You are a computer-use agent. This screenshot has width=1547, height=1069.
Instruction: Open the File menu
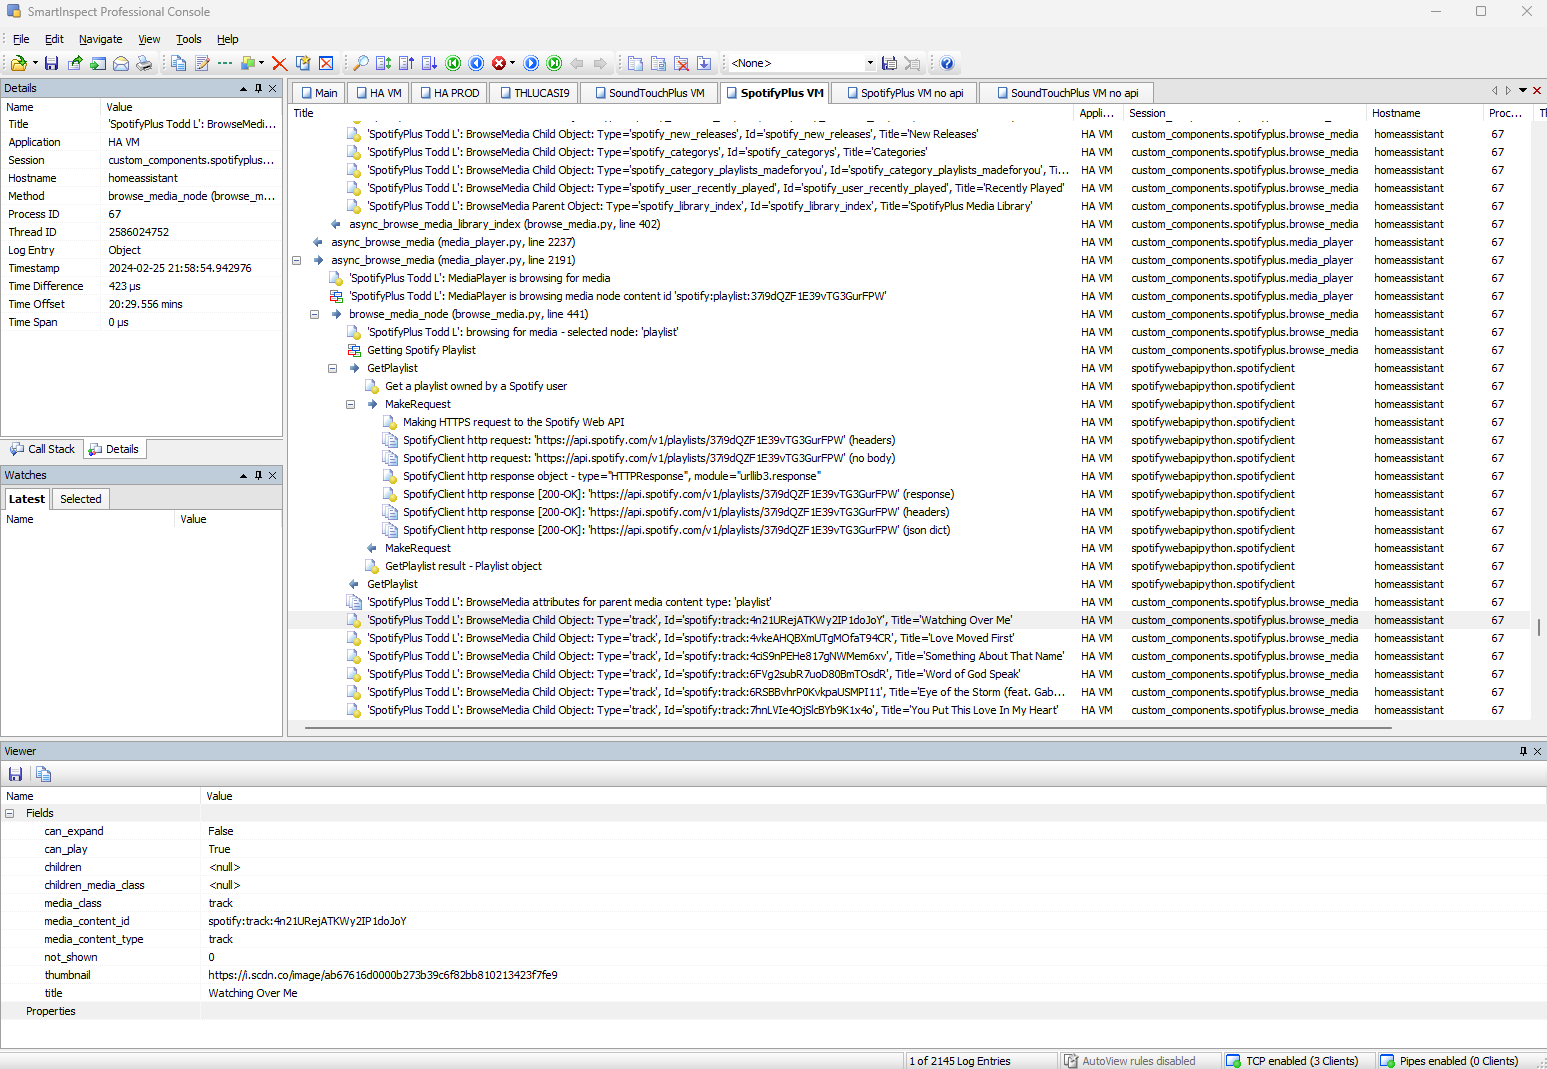pyautogui.click(x=21, y=39)
